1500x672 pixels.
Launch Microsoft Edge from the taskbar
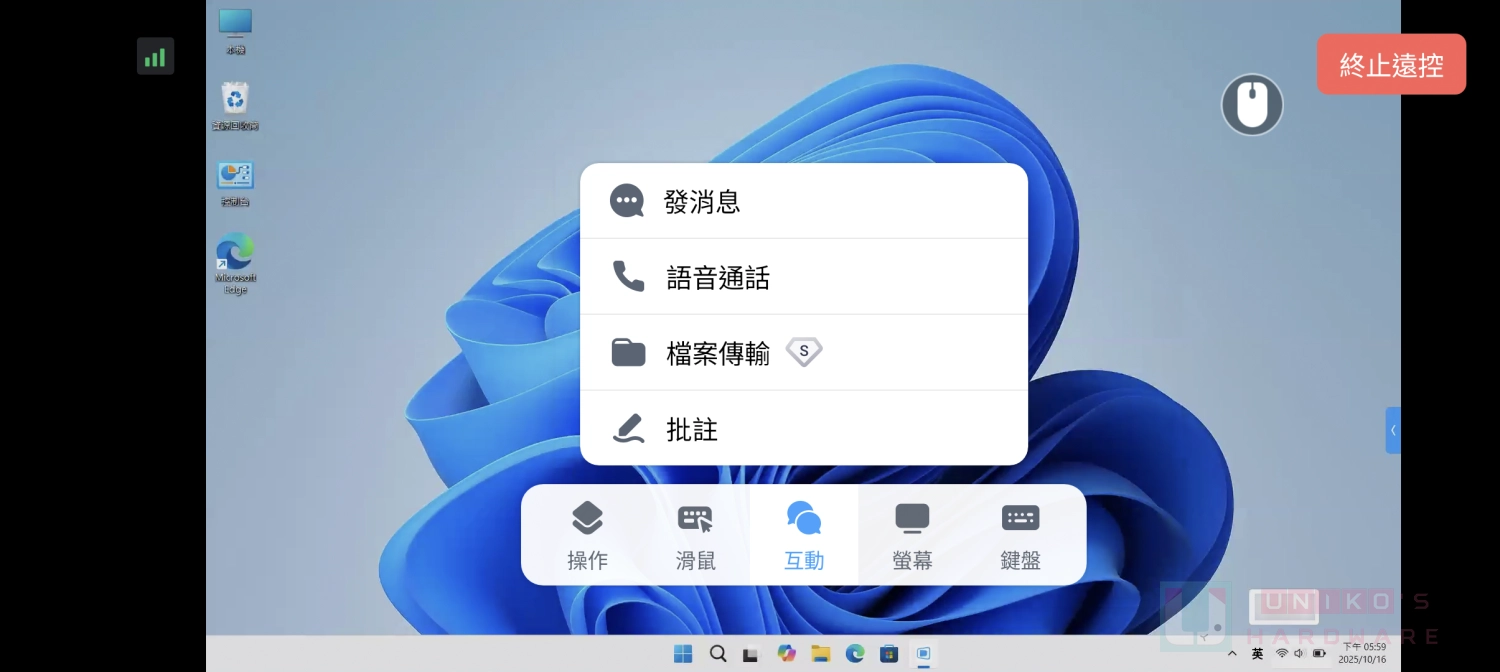854,653
